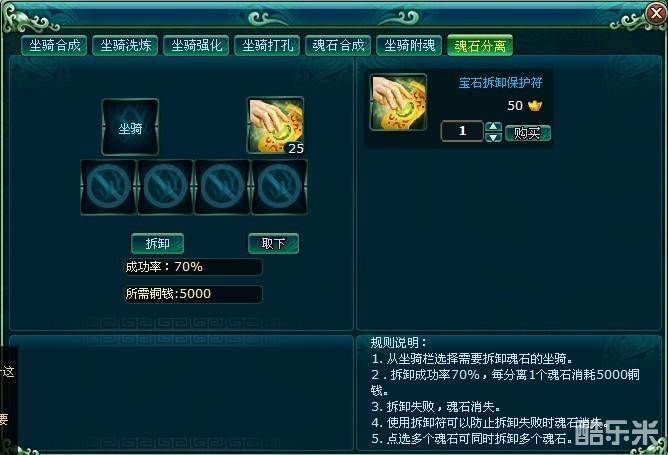Switch to the 魂石合成 tab
Image resolution: width=668 pixels, height=455 pixels.
coord(338,45)
